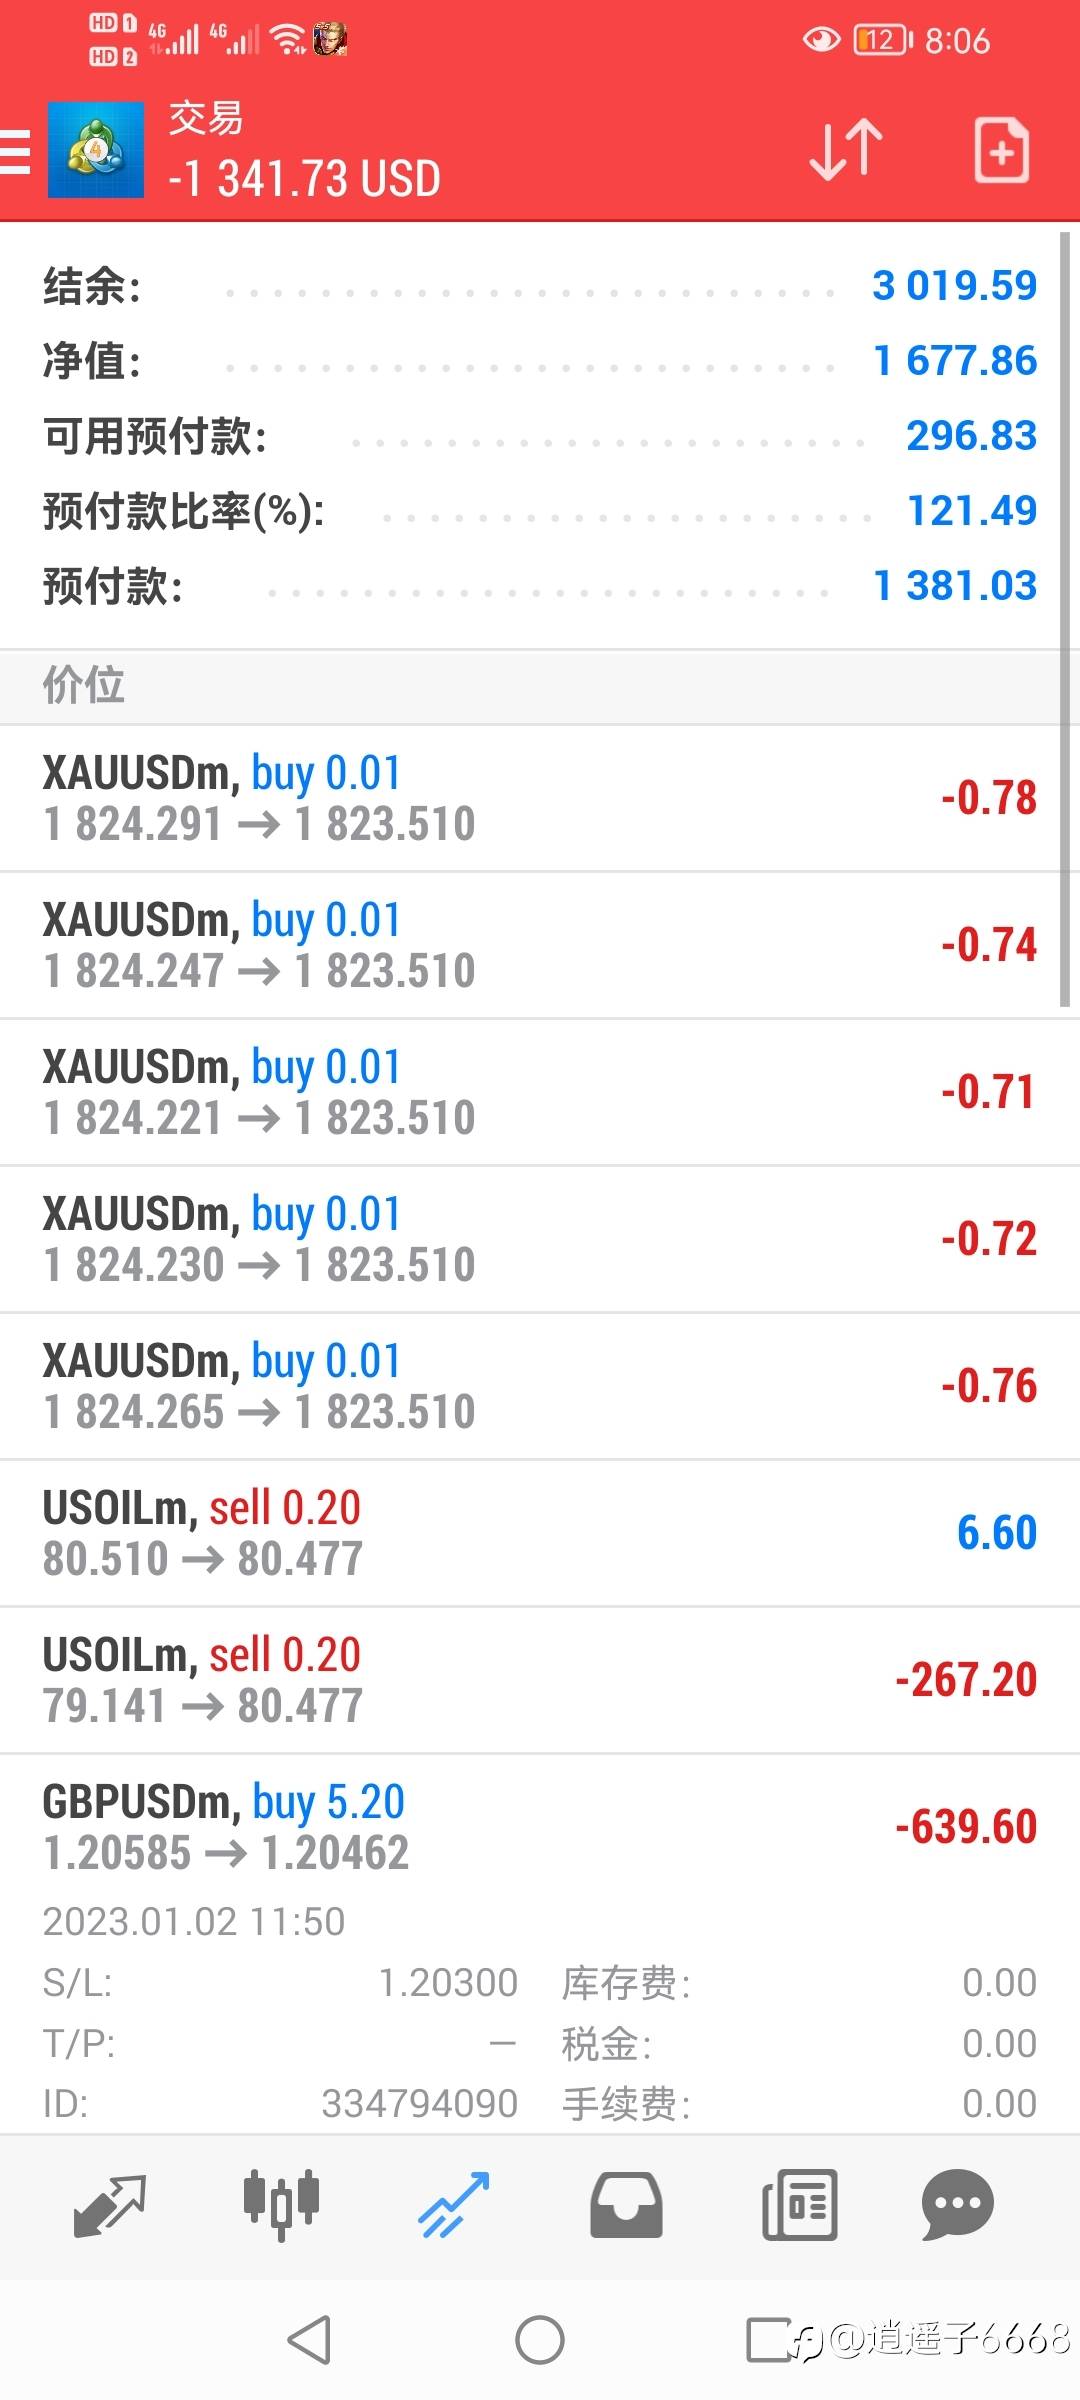1080x2400 pixels.
Task: Expand the USOILm sell at 80.510 position
Action: click(540, 1533)
